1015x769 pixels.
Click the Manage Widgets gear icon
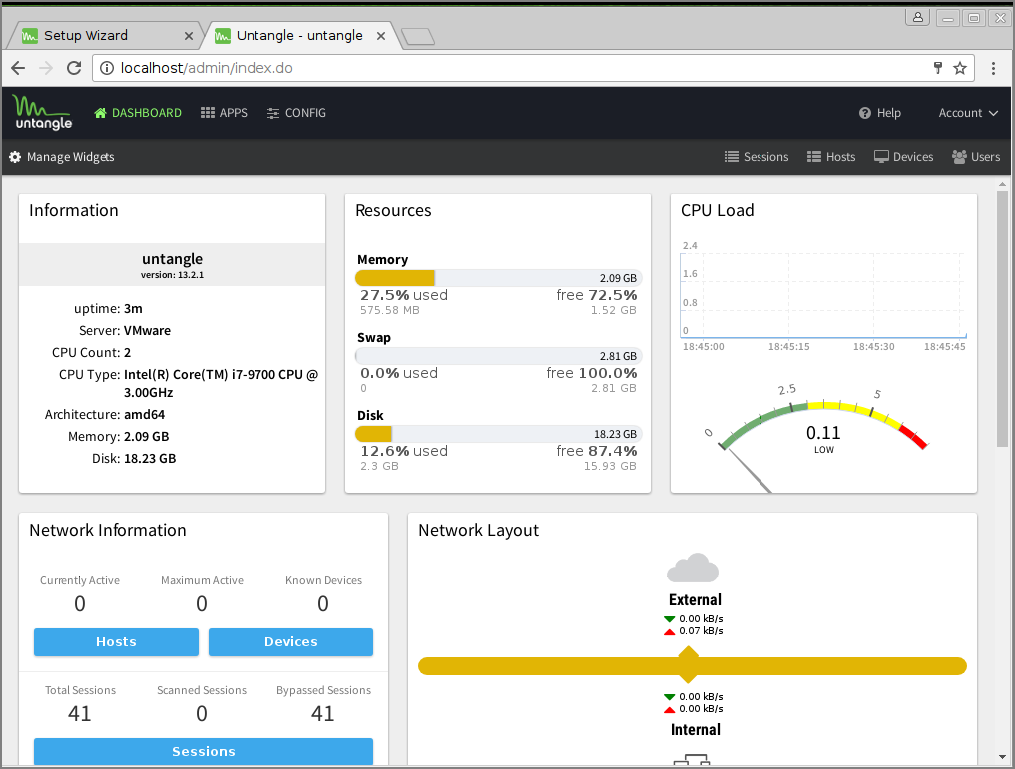15,157
